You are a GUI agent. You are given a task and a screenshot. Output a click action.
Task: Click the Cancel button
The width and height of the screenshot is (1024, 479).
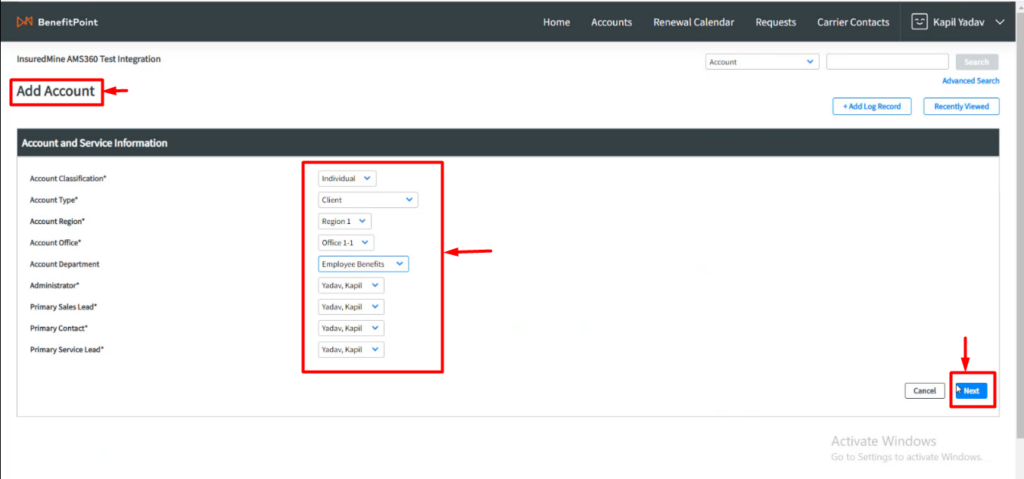coord(924,391)
